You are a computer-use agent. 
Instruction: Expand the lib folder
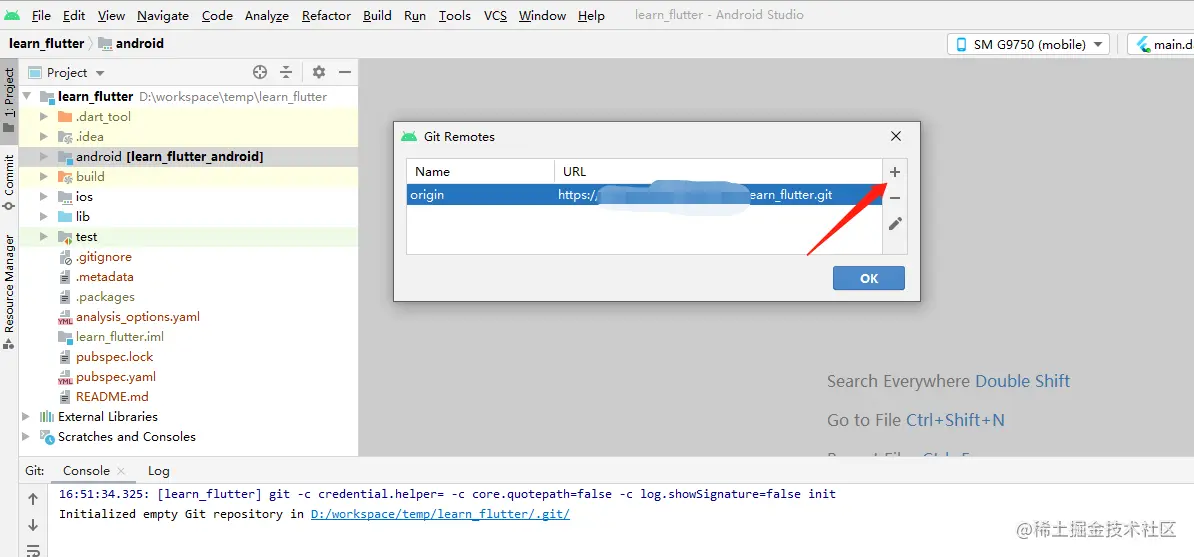coord(43,216)
